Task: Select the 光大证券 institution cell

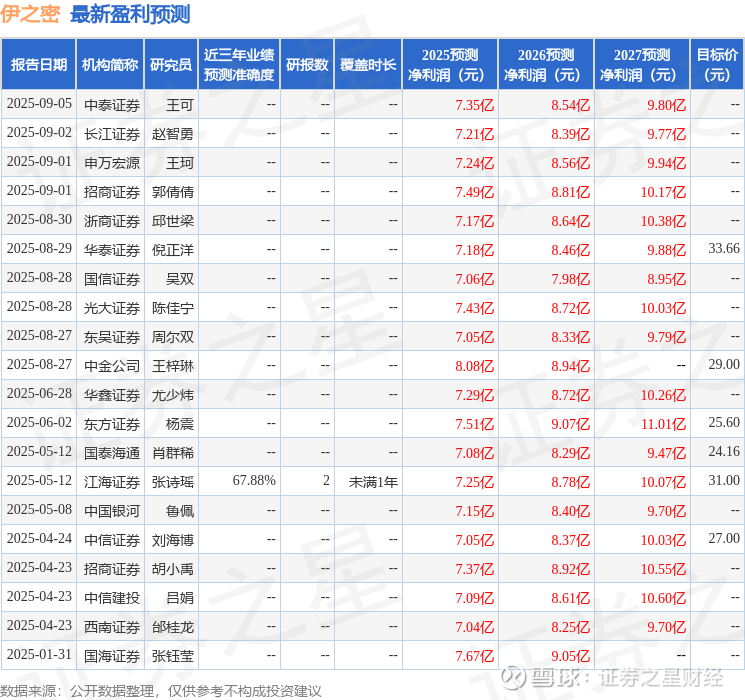Action: [x=112, y=308]
